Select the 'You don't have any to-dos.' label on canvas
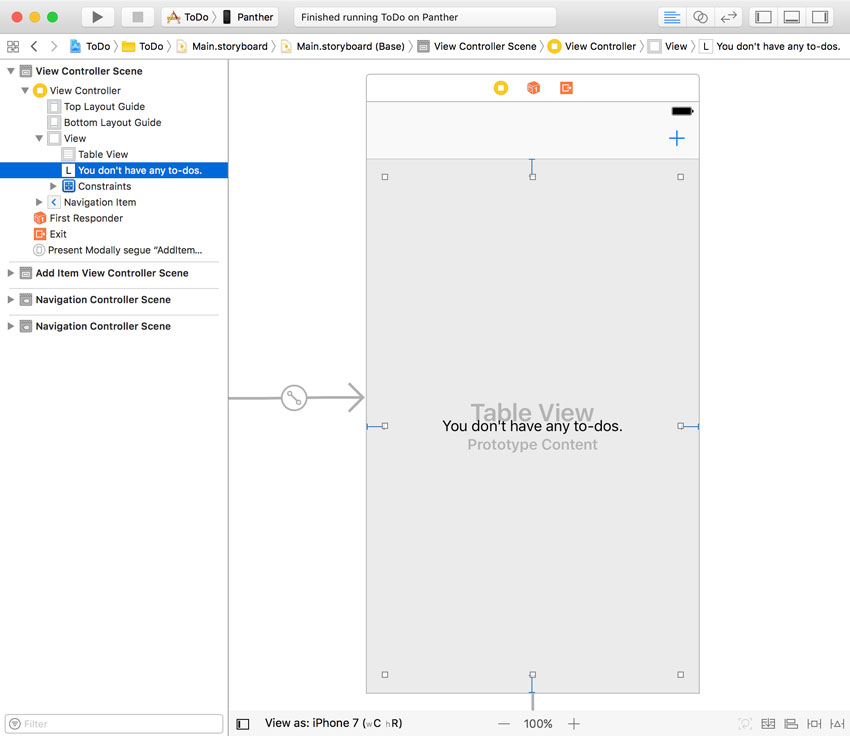 coord(532,426)
